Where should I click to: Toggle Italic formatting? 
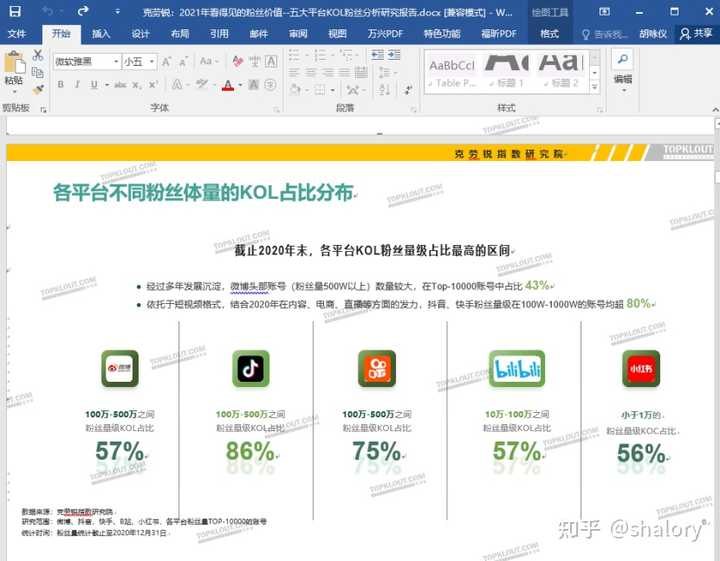click(75, 85)
